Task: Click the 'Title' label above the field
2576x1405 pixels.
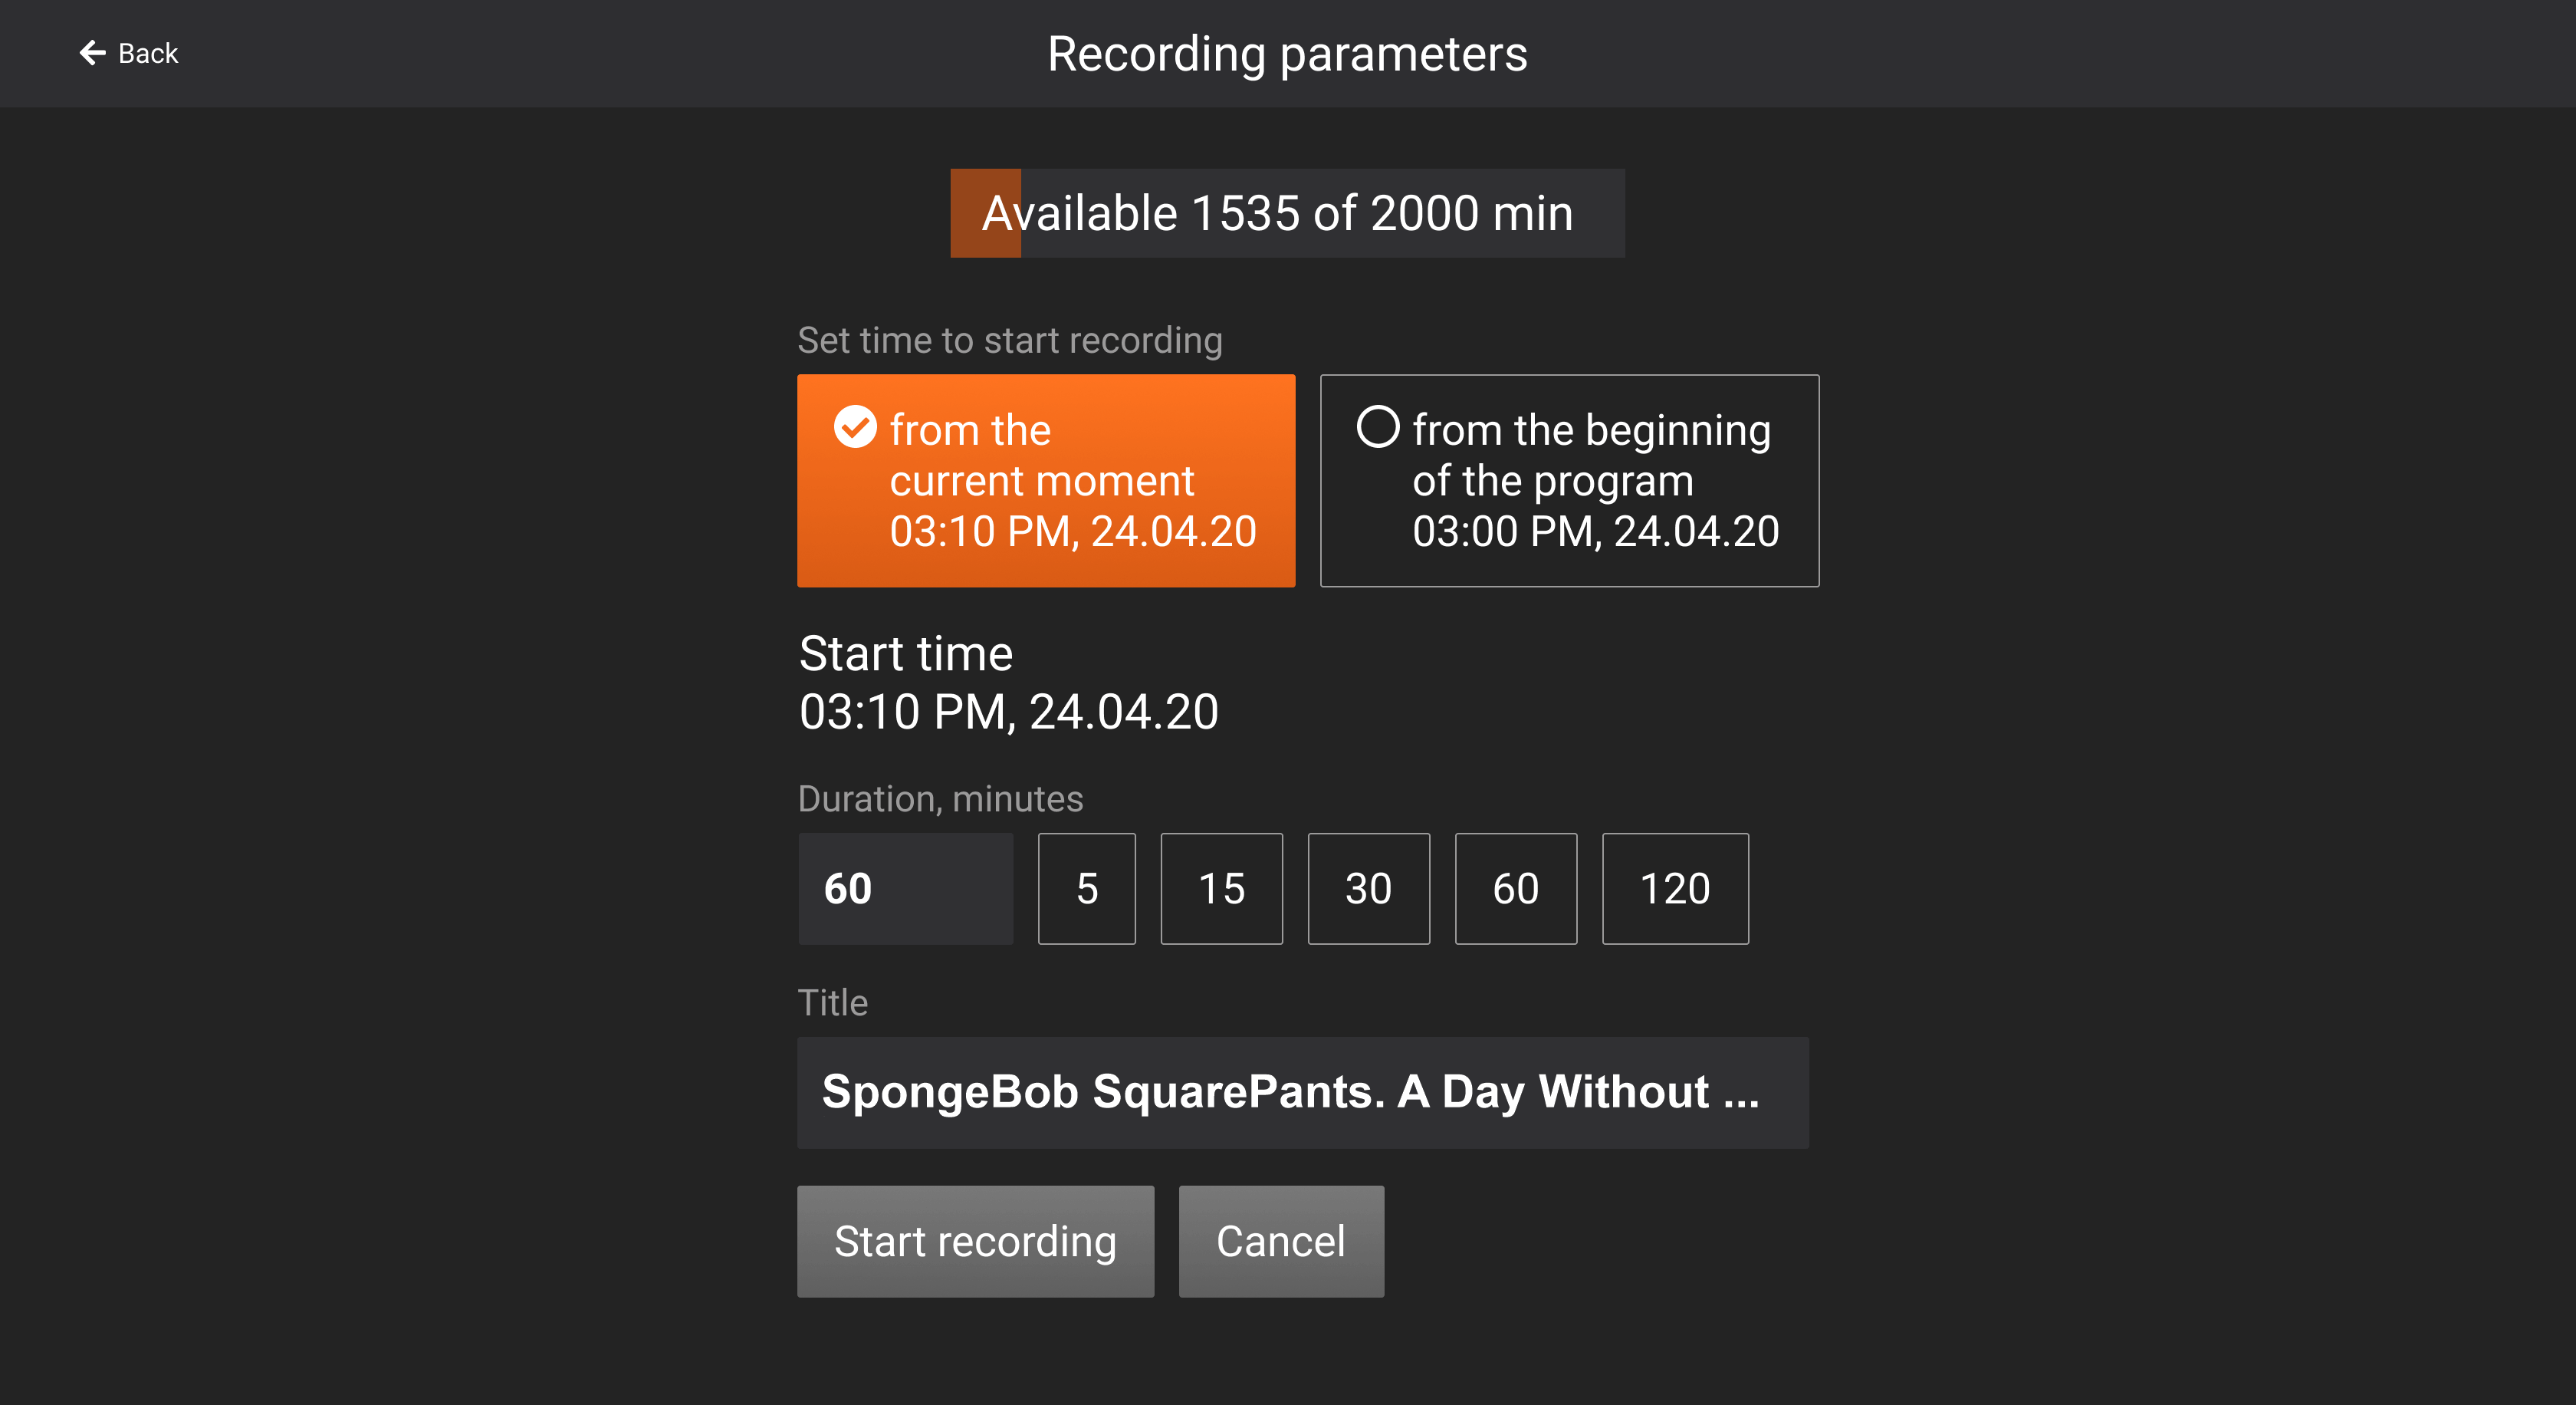Action: [x=832, y=1003]
